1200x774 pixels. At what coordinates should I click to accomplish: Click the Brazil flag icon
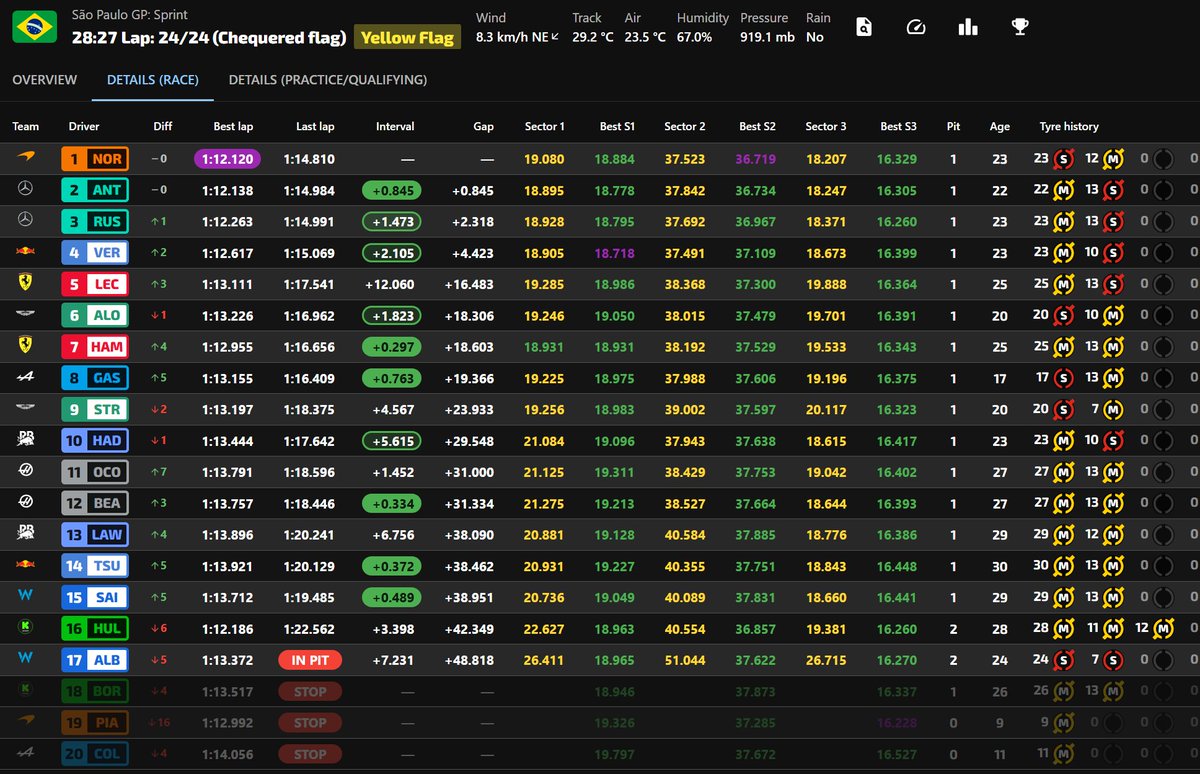[35, 27]
